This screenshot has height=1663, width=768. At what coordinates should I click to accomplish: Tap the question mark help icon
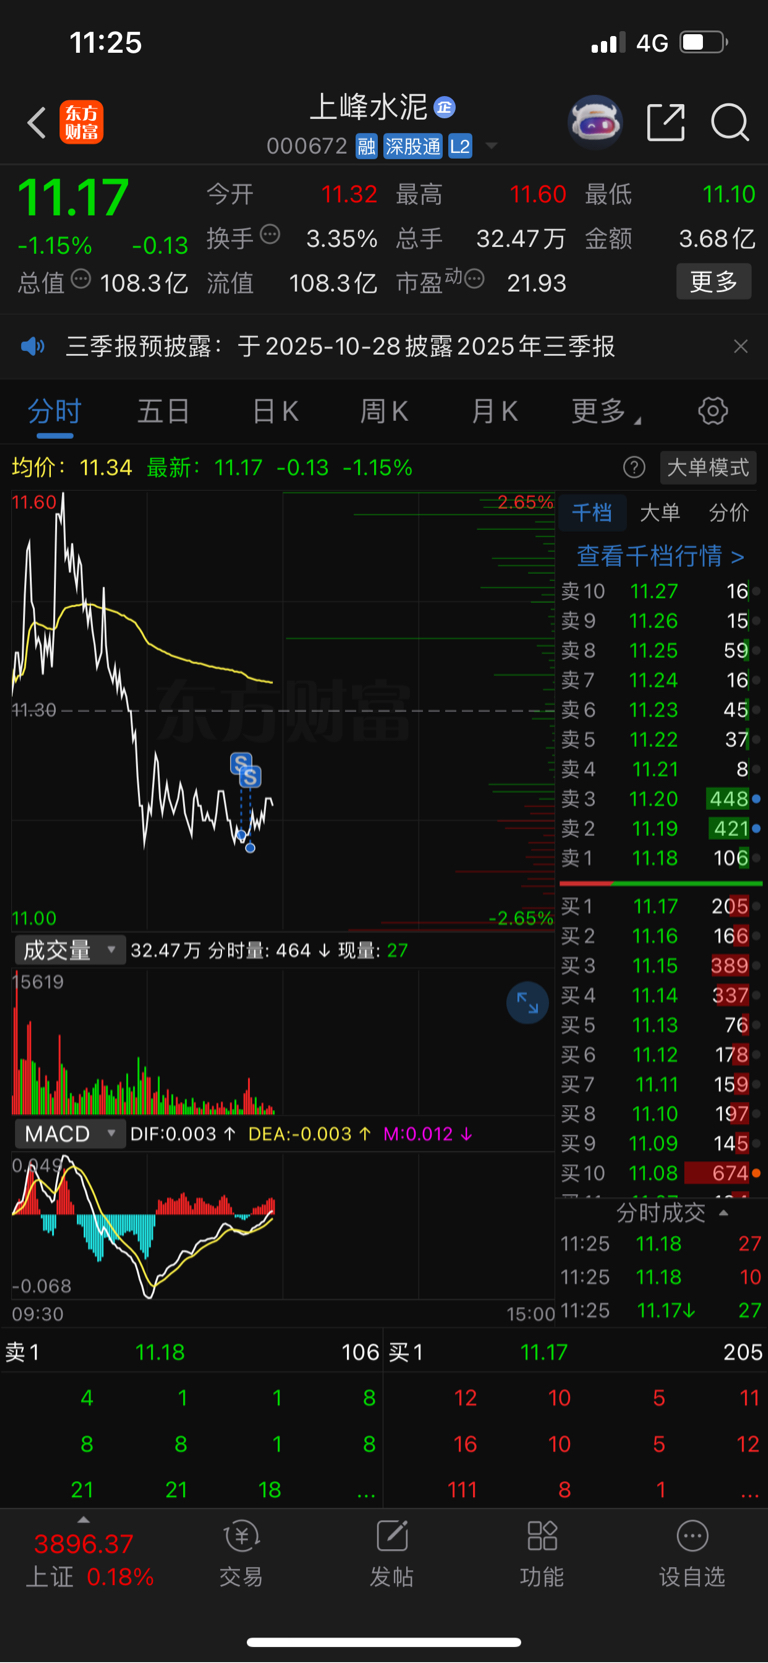pos(634,467)
